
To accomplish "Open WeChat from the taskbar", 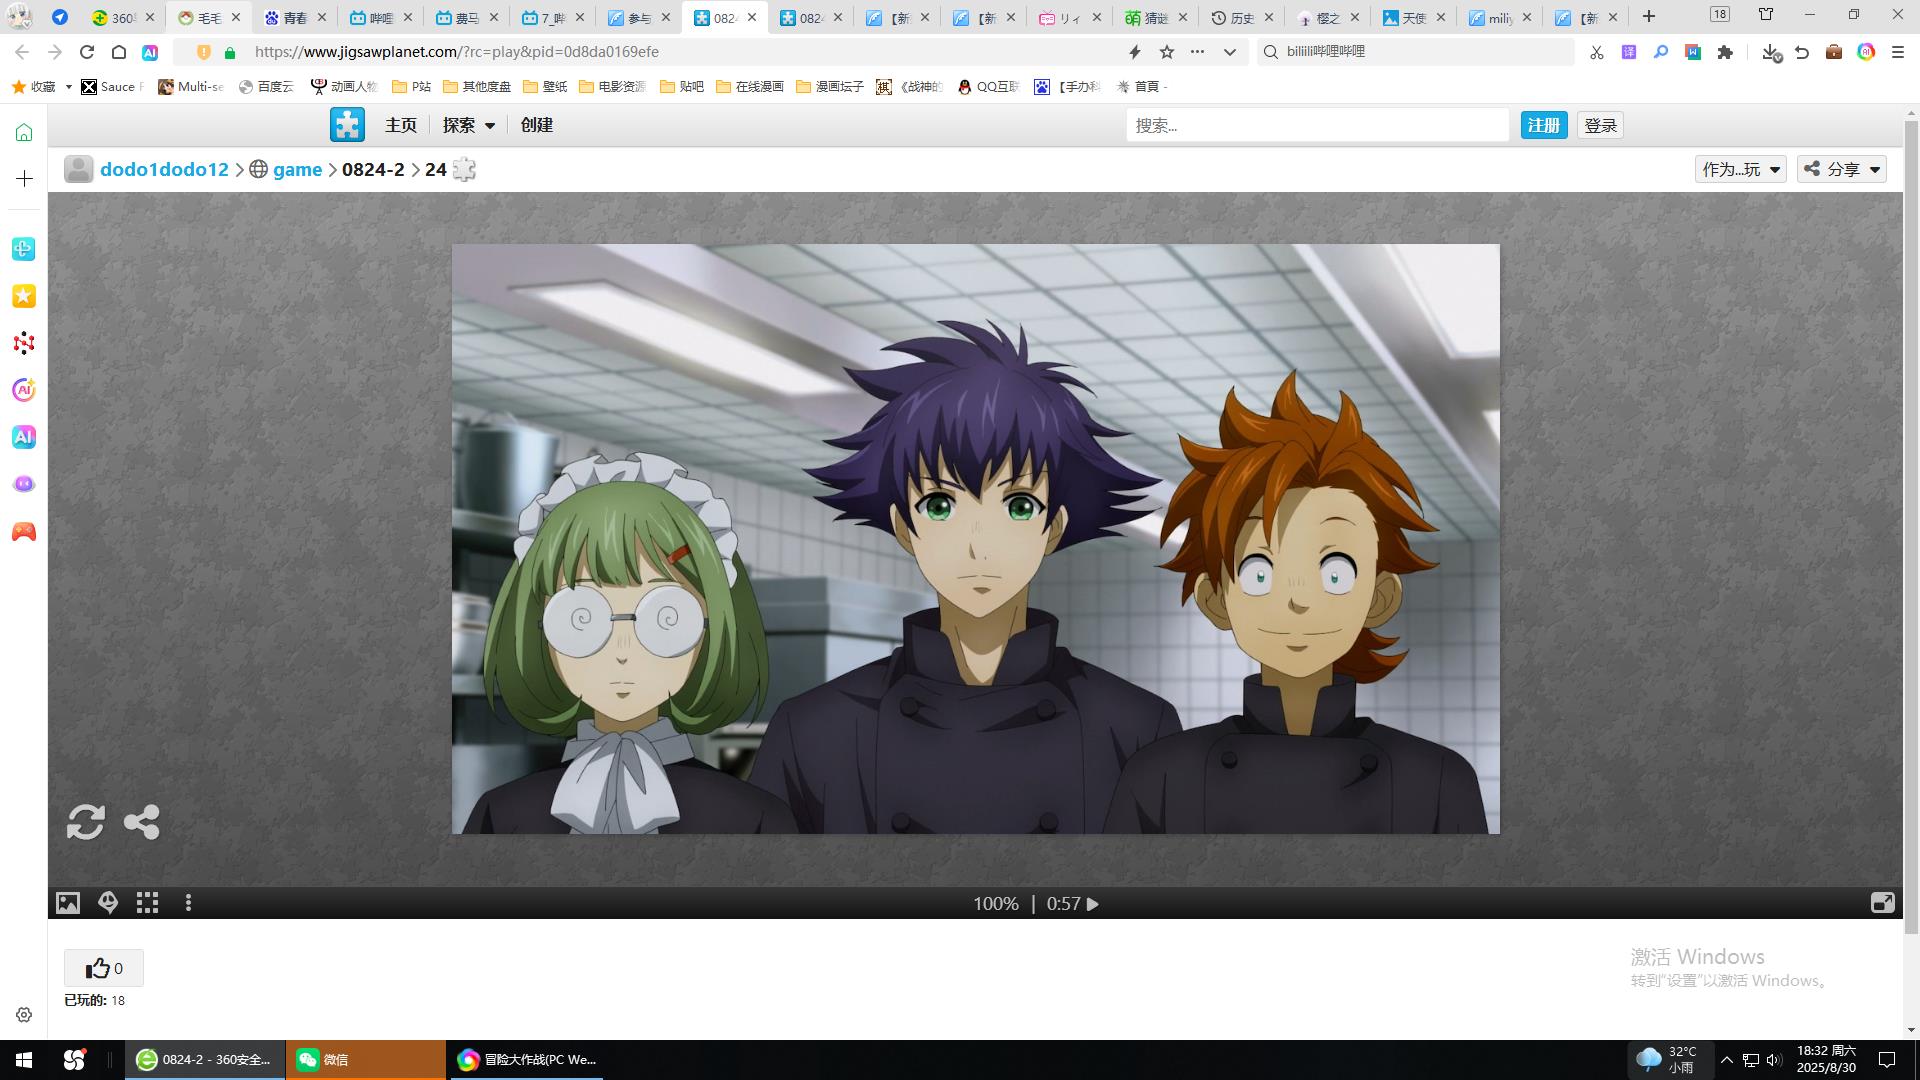I will coord(365,1059).
